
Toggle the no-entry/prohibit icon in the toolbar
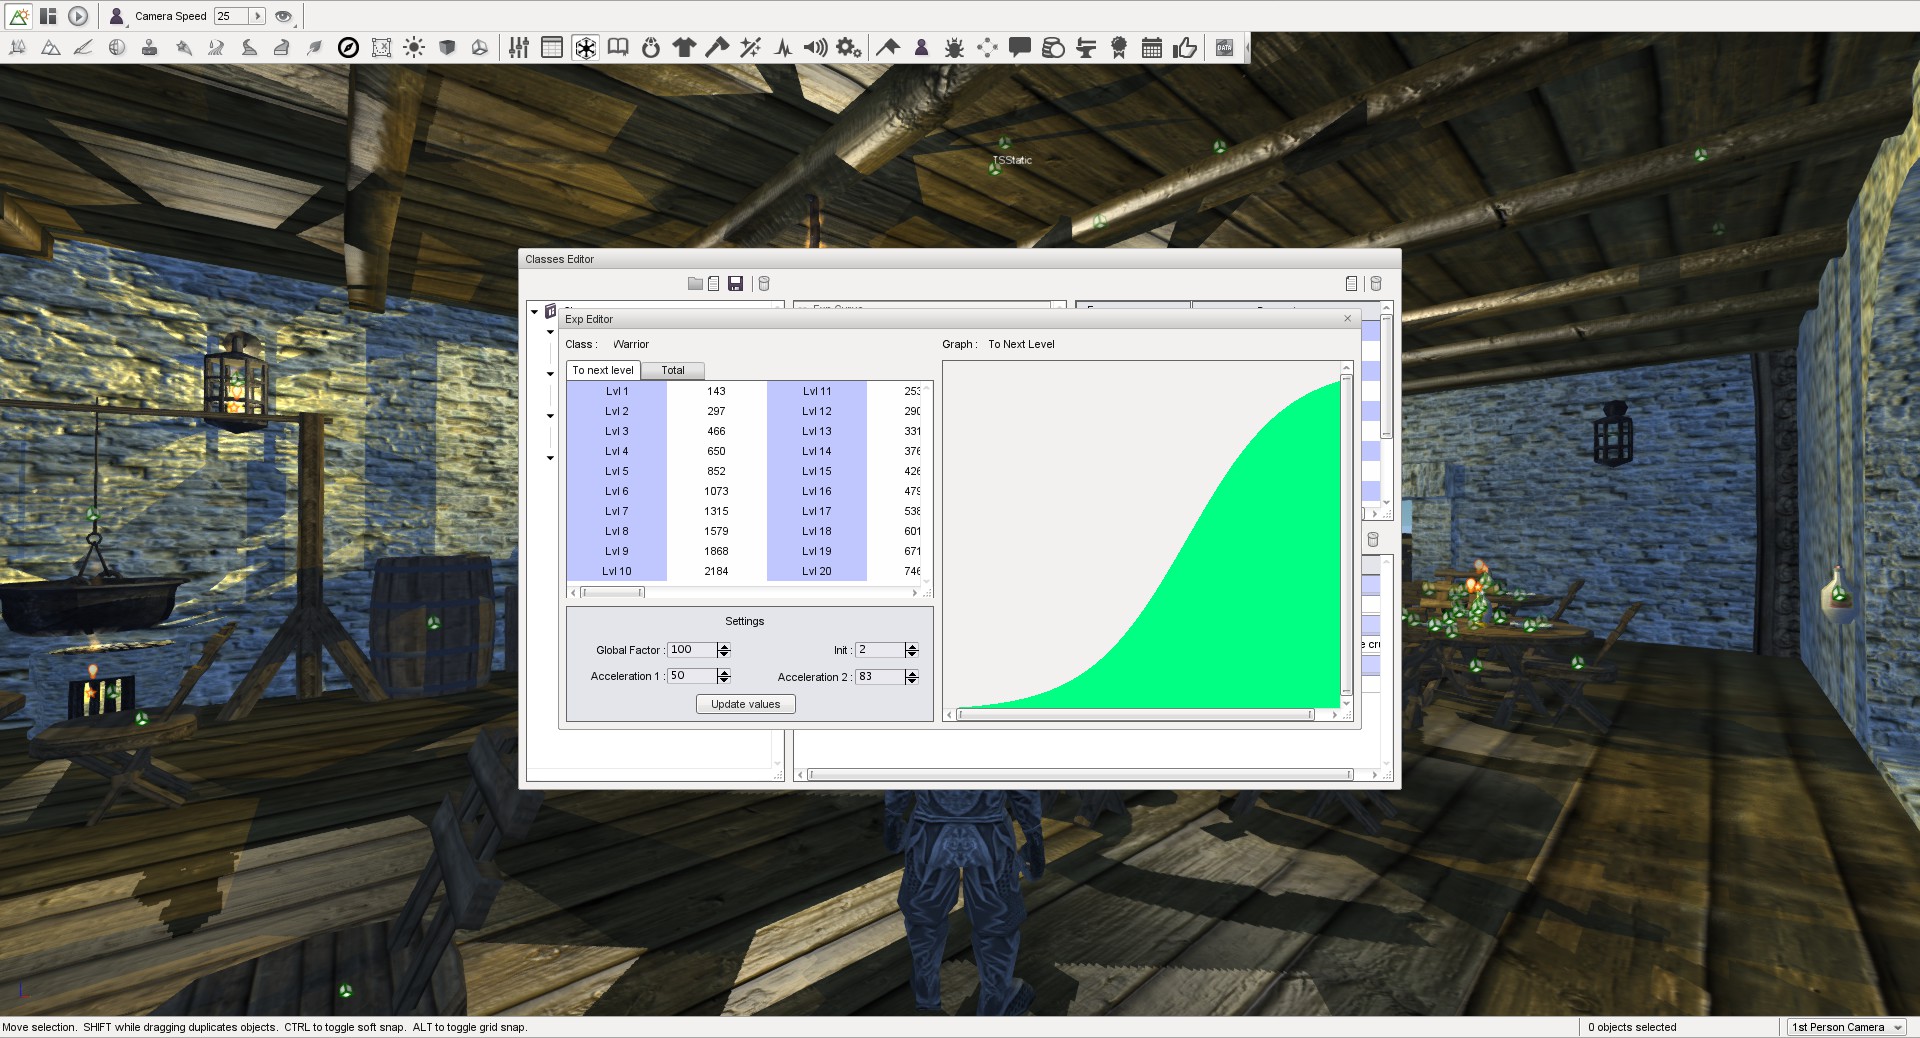(349, 47)
